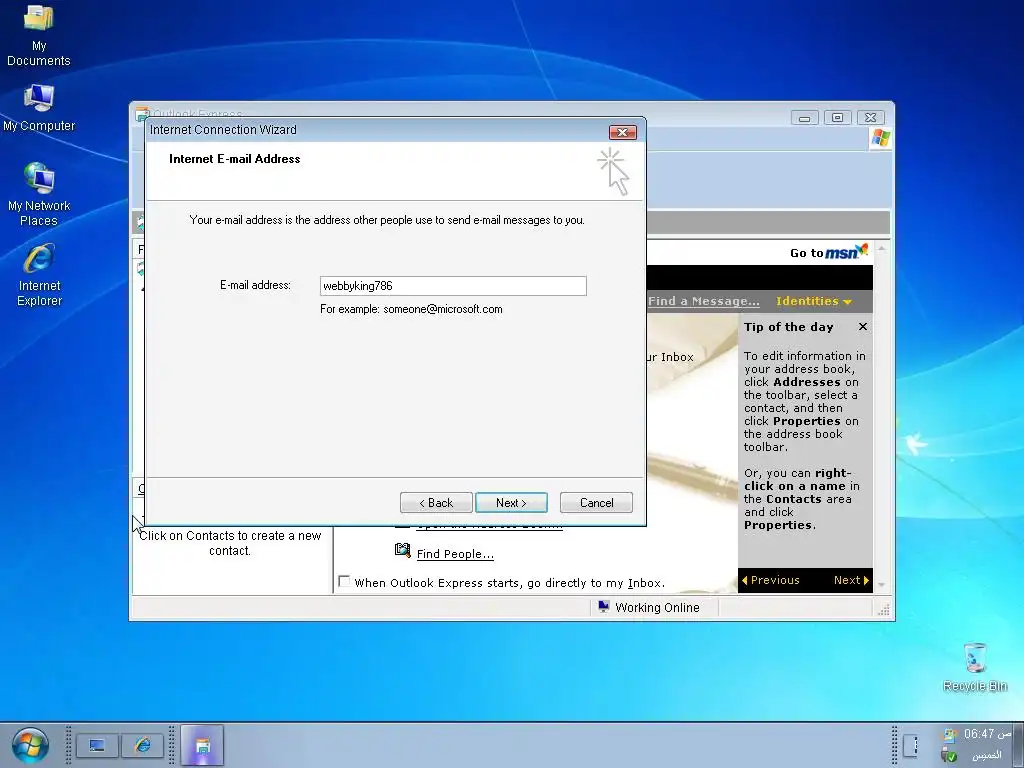This screenshot has width=1024, height=768.
Task: Click the E-mail address input field
Action: coord(453,286)
